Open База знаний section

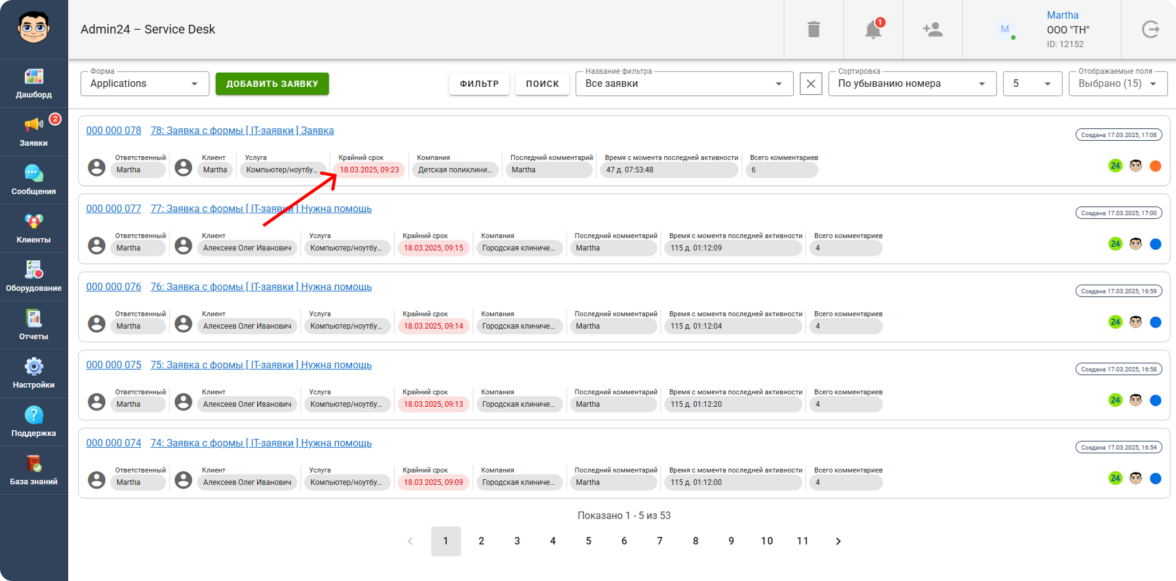(x=34, y=470)
